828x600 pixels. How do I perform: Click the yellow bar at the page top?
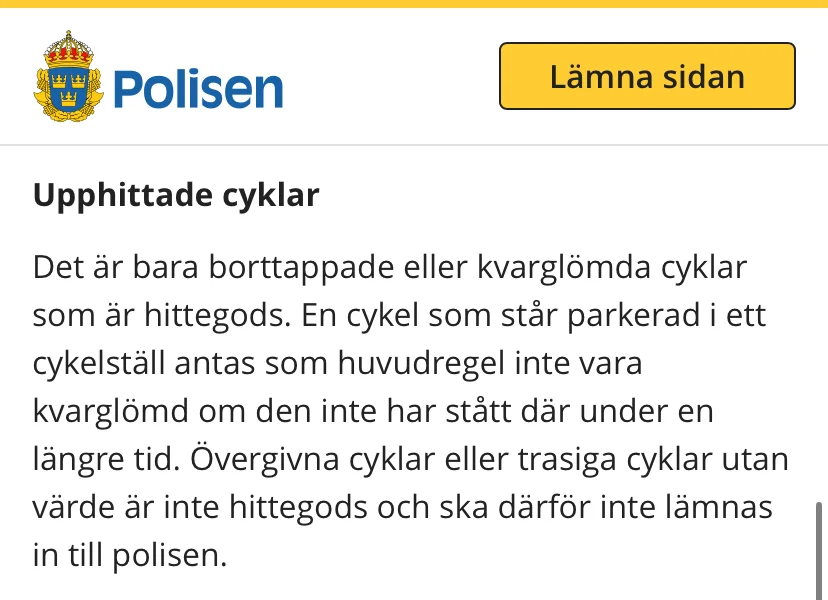(414, 4)
